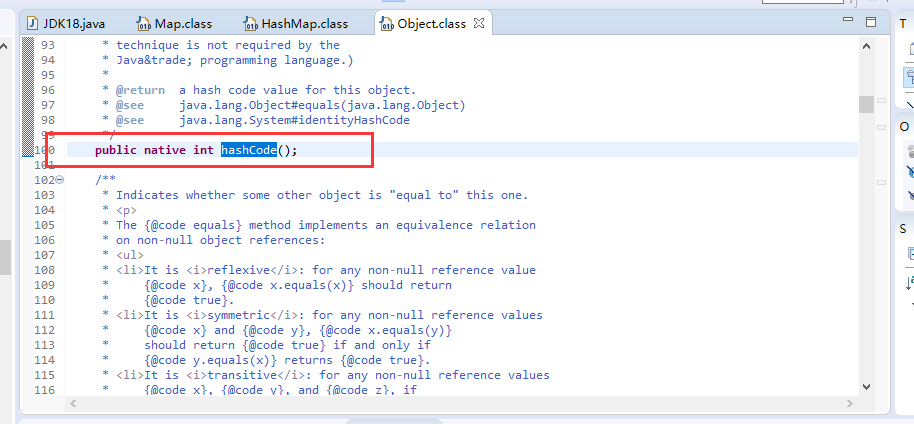Click the JDK18.java file icon

pyautogui.click(x=33, y=24)
